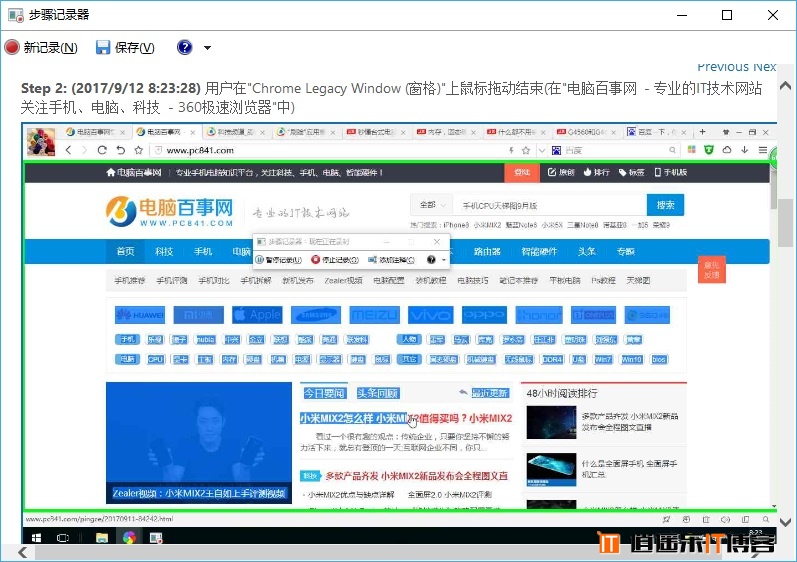Expand the dropdown arrow beside help icon

point(207,48)
